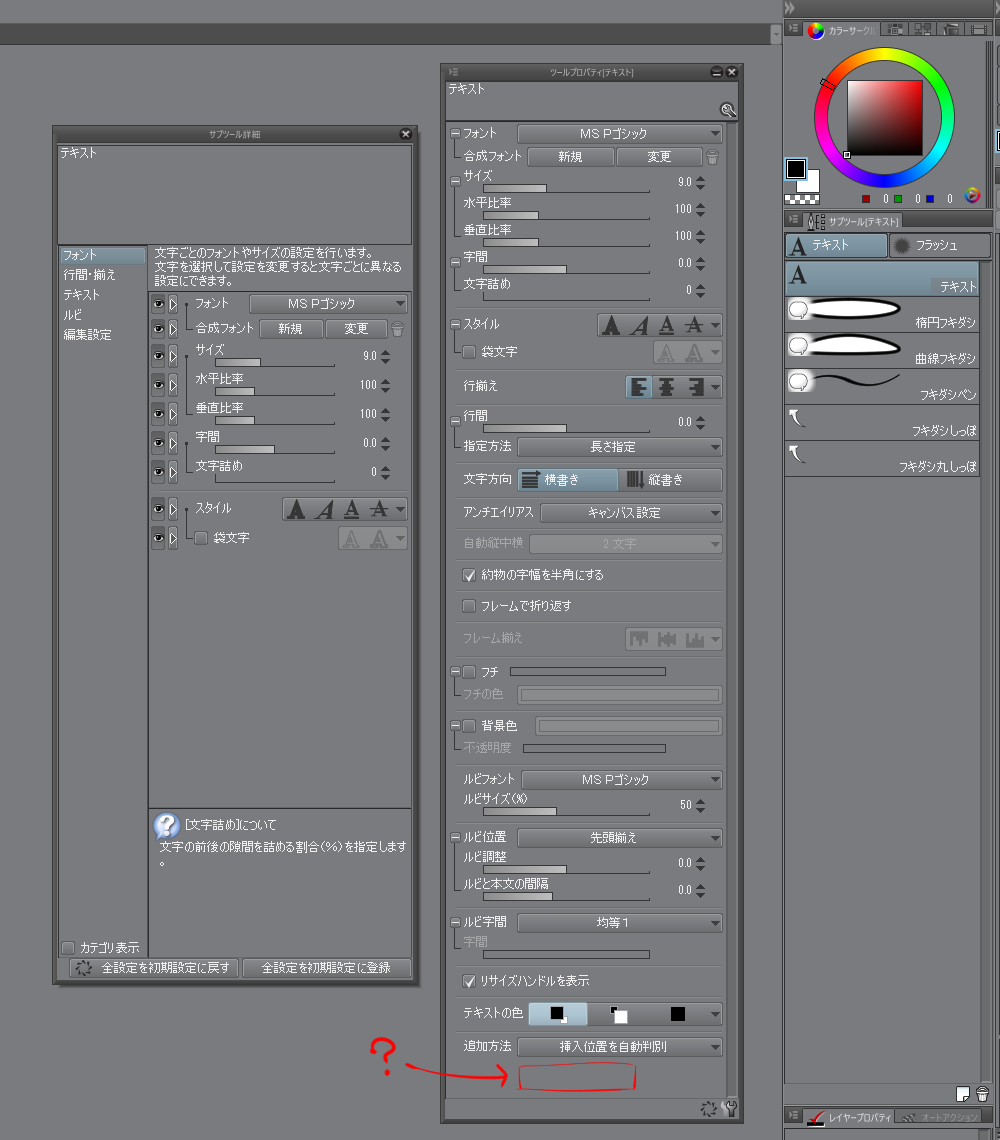Open the アンチエイリアス dropdown
This screenshot has height=1140, width=1000.
(x=631, y=513)
